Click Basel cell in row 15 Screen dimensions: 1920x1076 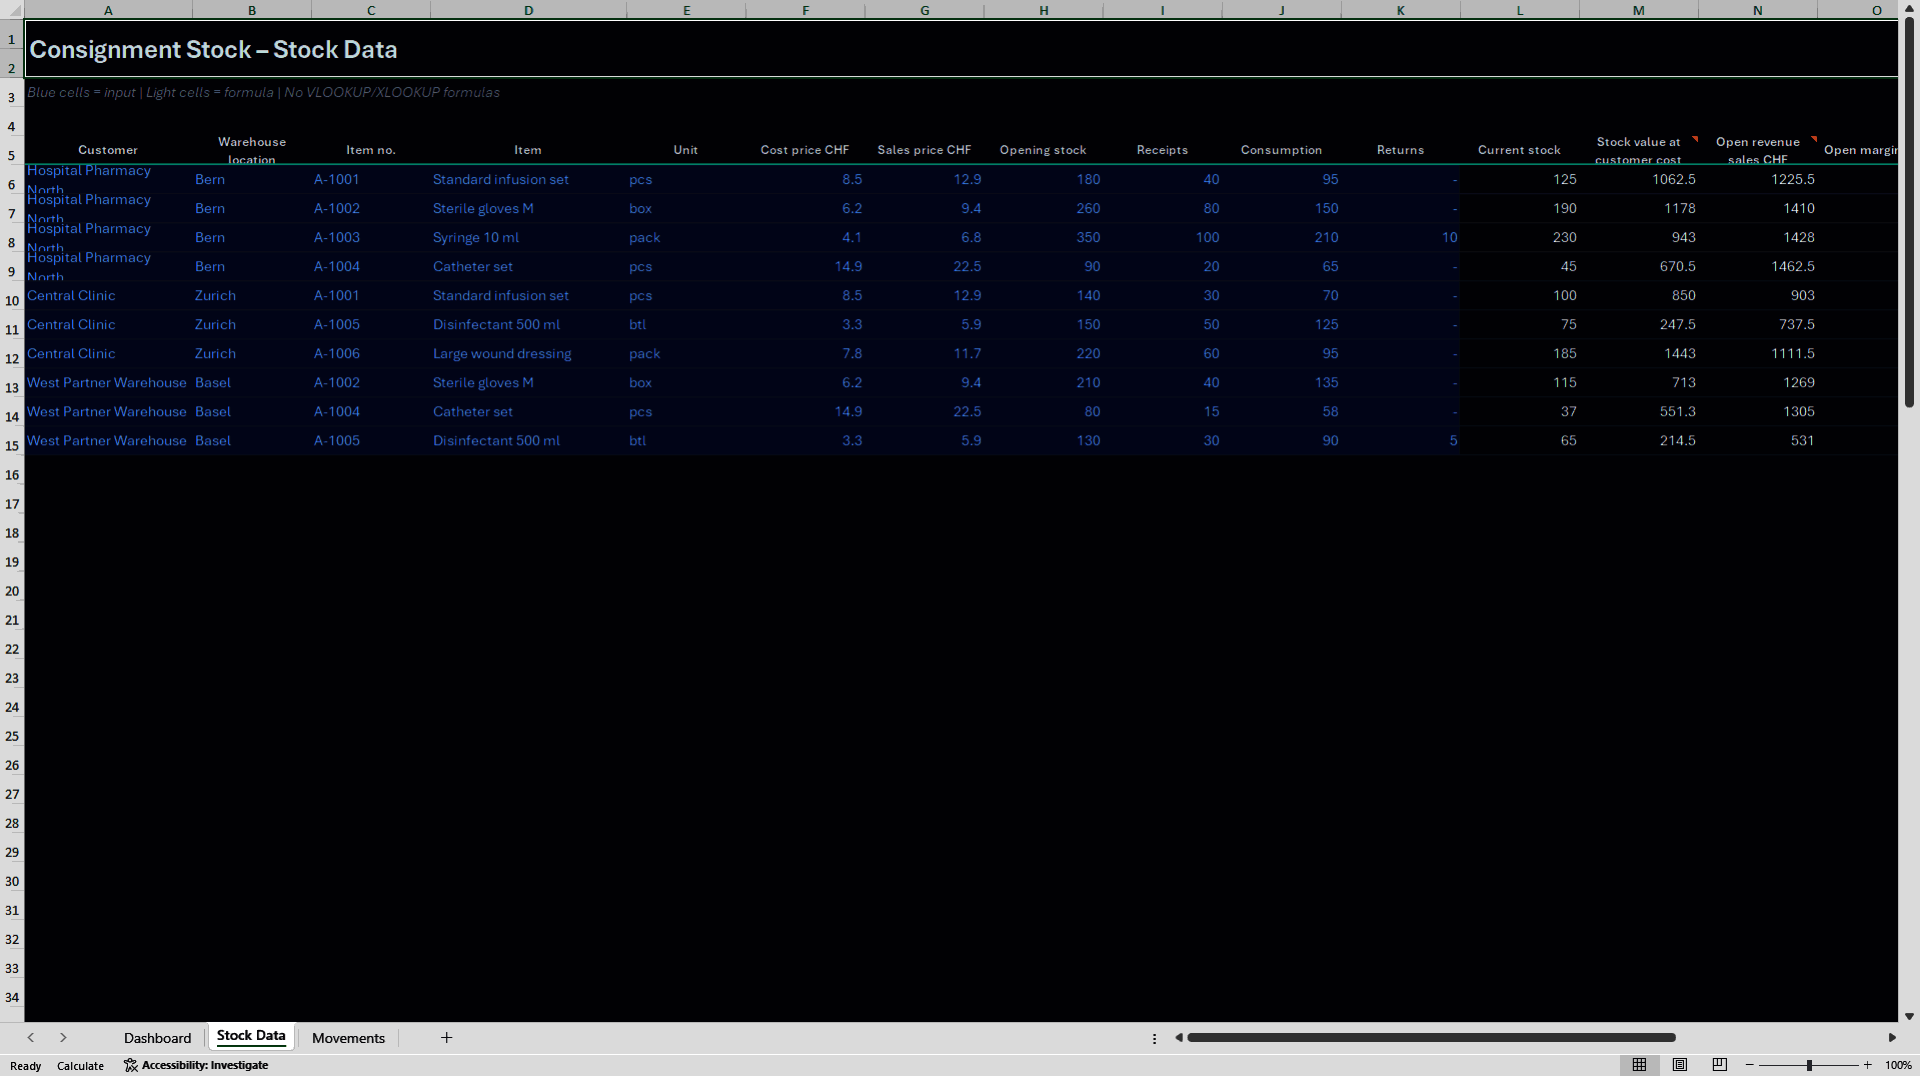(x=252, y=440)
